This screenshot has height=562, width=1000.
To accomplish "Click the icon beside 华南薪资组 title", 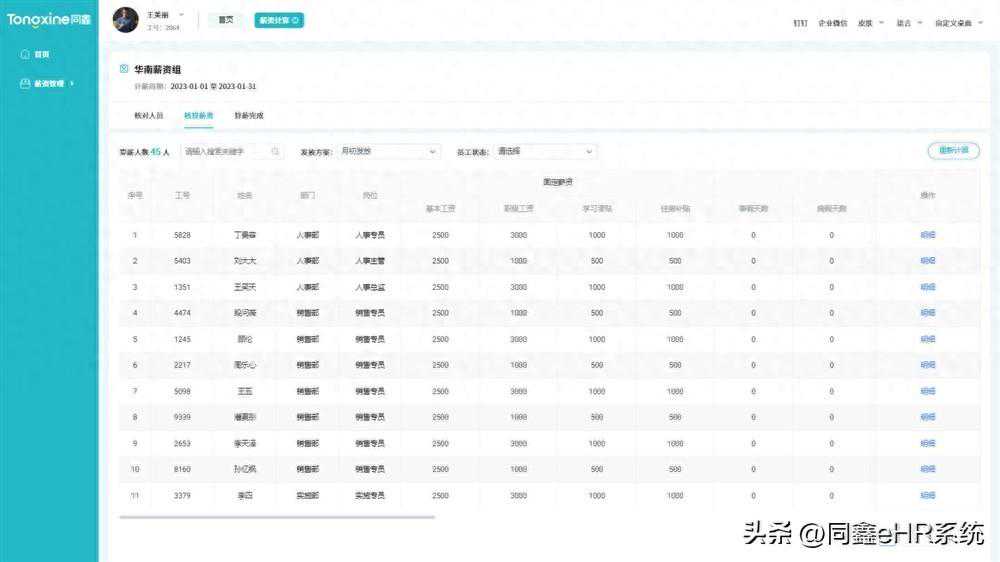I will click(x=124, y=69).
